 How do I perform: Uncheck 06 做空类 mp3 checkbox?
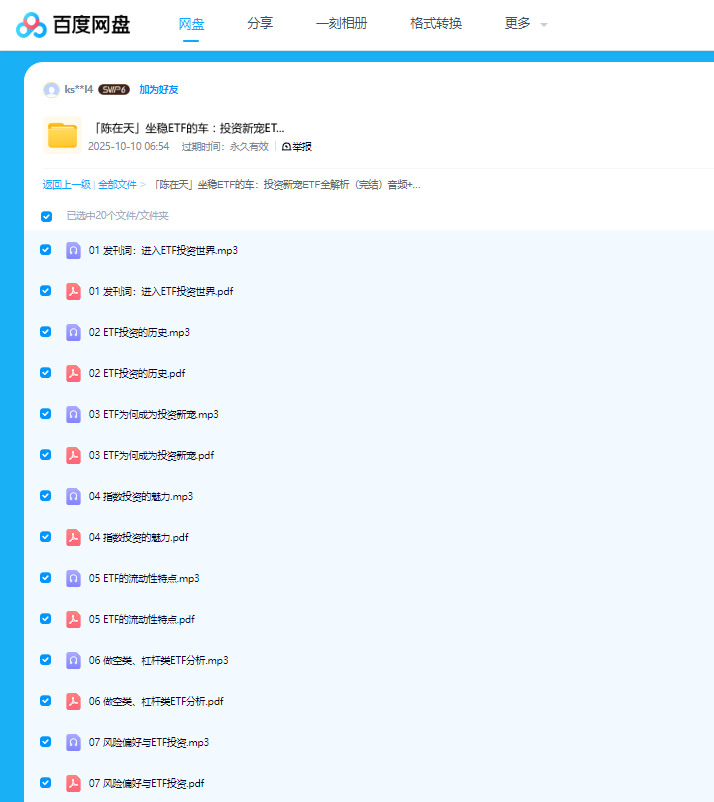coord(46,659)
